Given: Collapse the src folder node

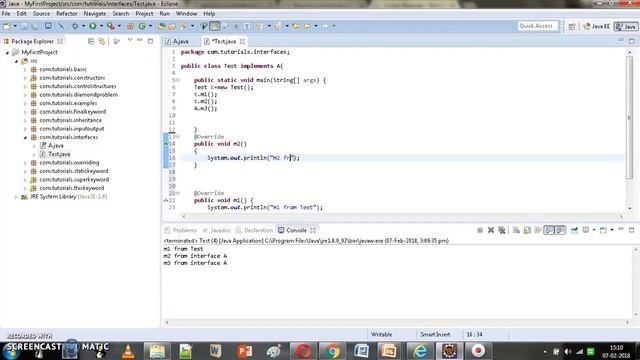Looking at the screenshot, I should tap(16, 61).
